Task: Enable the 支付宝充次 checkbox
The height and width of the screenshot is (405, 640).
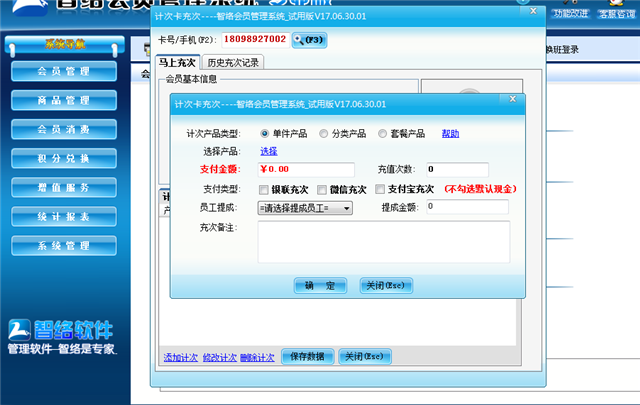Action: click(380, 189)
